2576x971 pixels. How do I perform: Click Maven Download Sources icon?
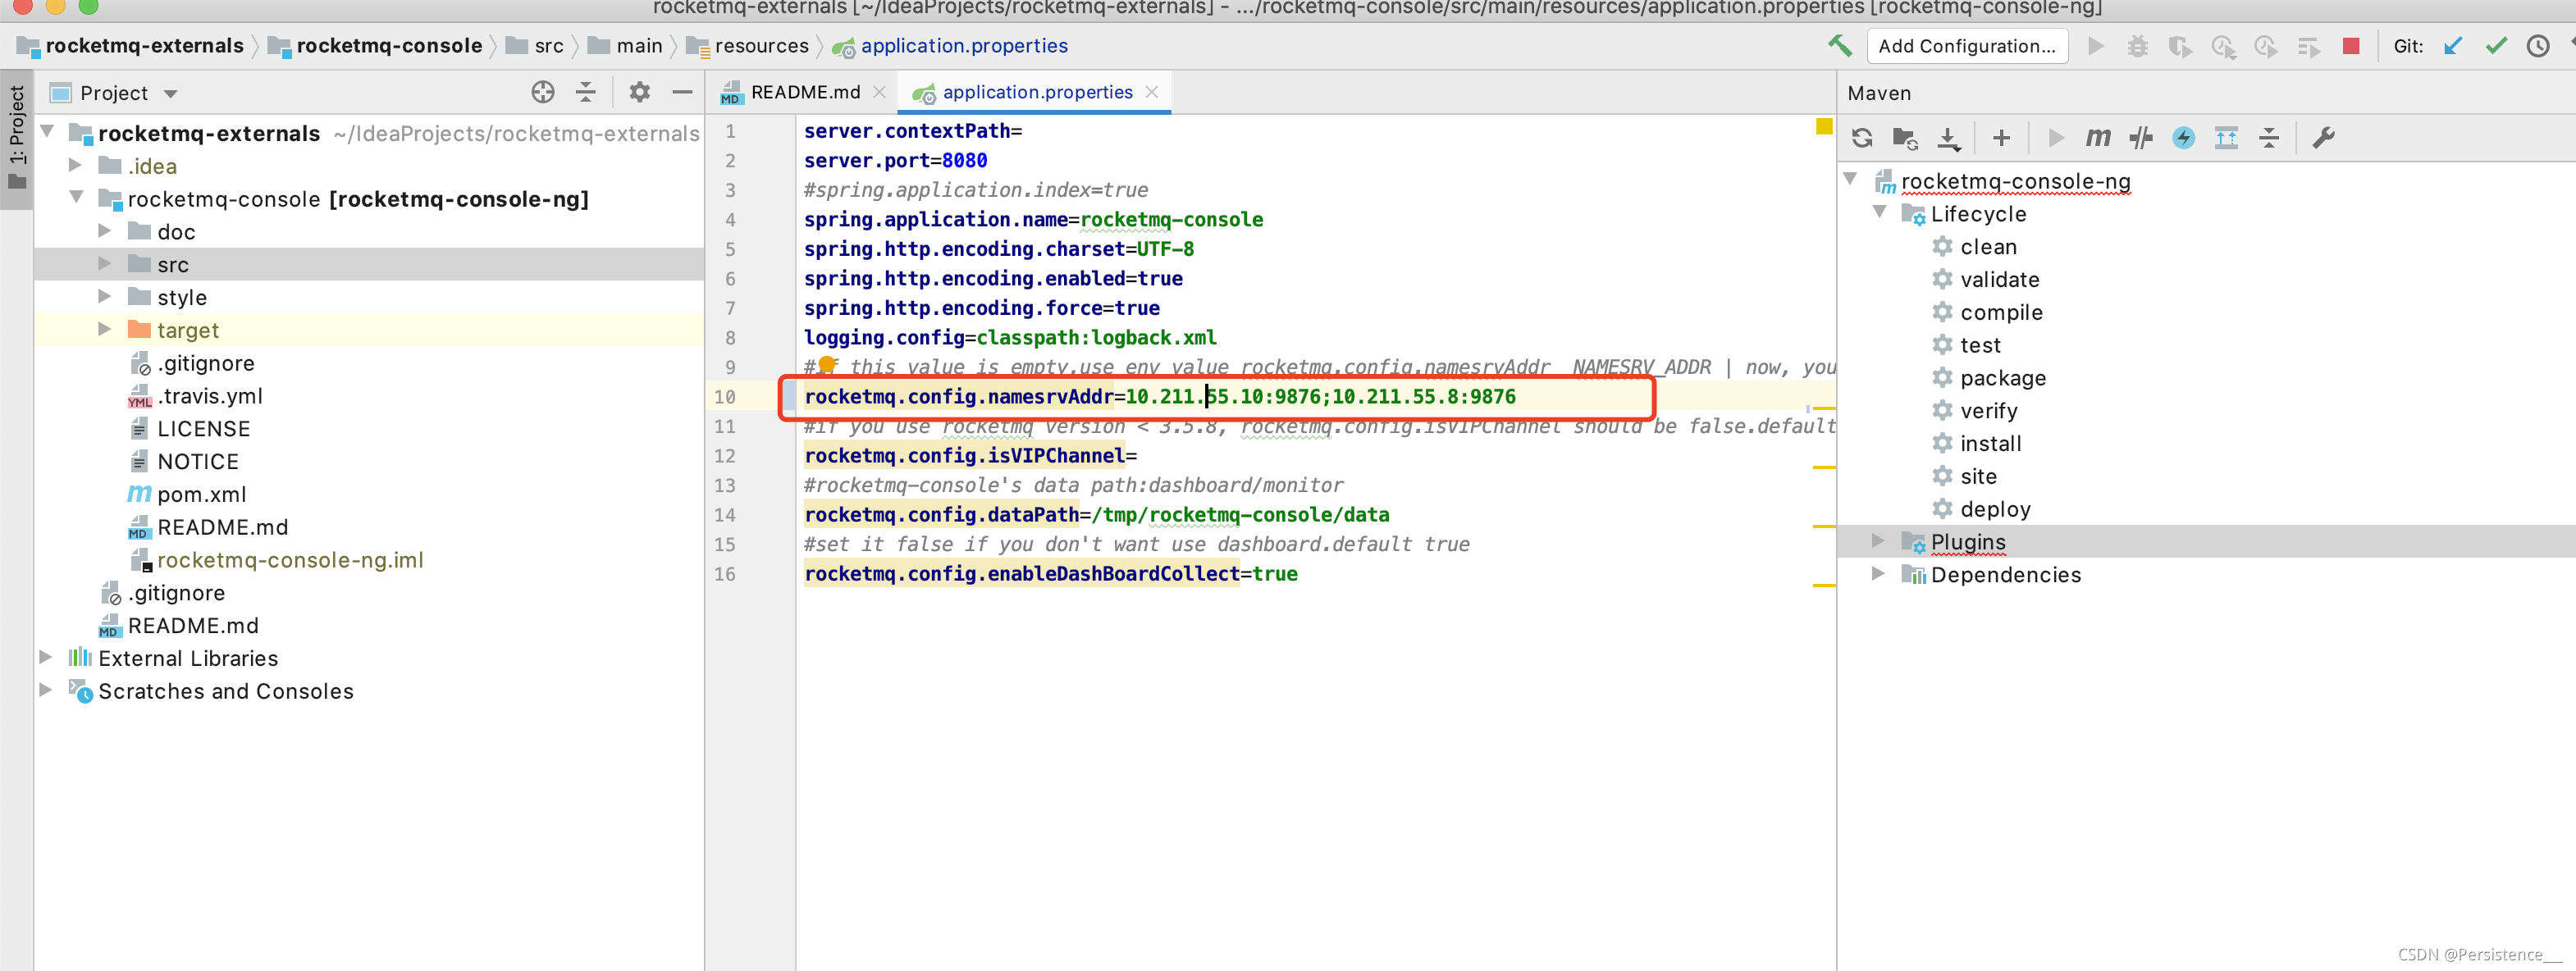pyautogui.click(x=1948, y=138)
